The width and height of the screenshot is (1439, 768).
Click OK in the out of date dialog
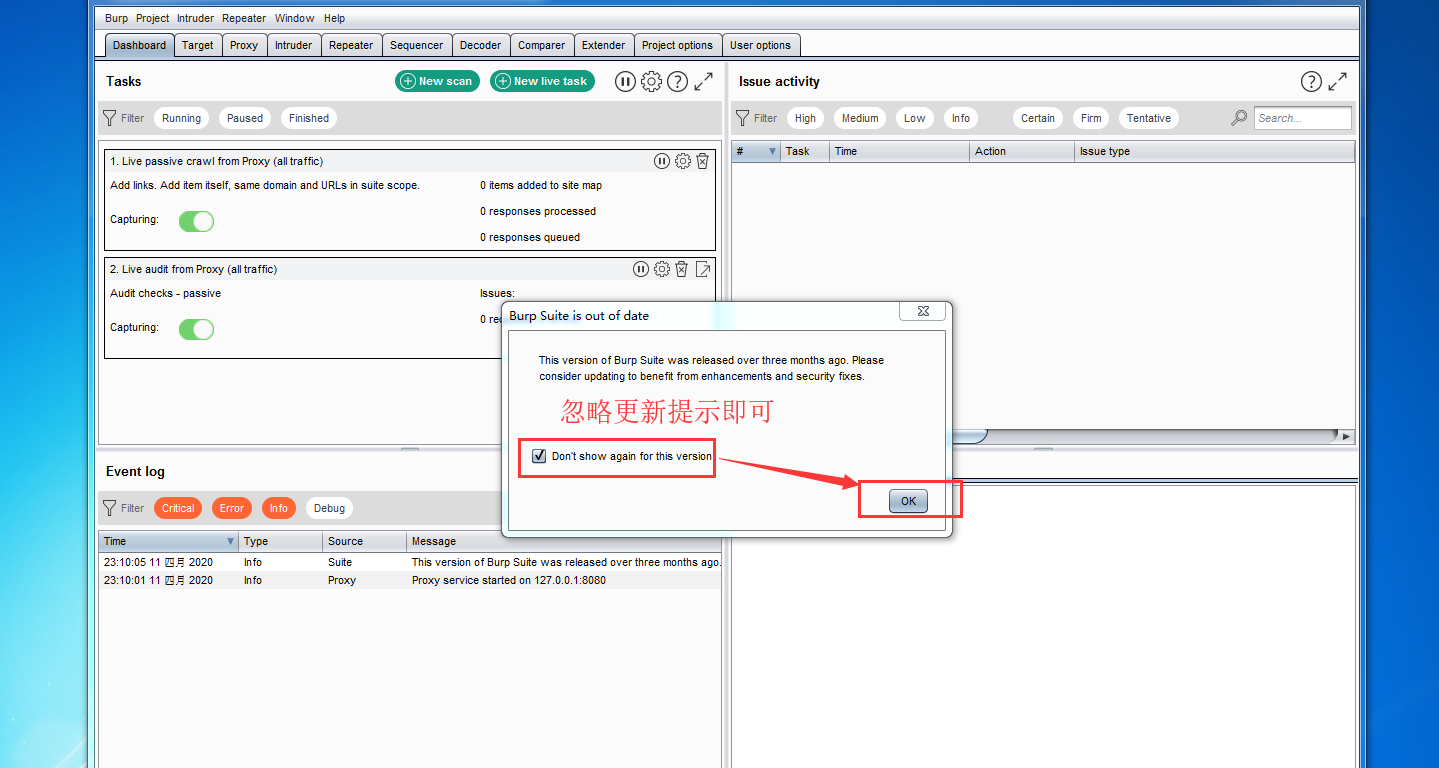(x=908, y=501)
